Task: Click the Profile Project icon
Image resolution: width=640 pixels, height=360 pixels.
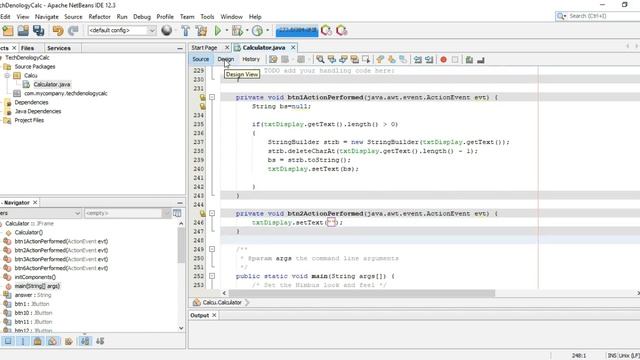Action: pos(257,31)
